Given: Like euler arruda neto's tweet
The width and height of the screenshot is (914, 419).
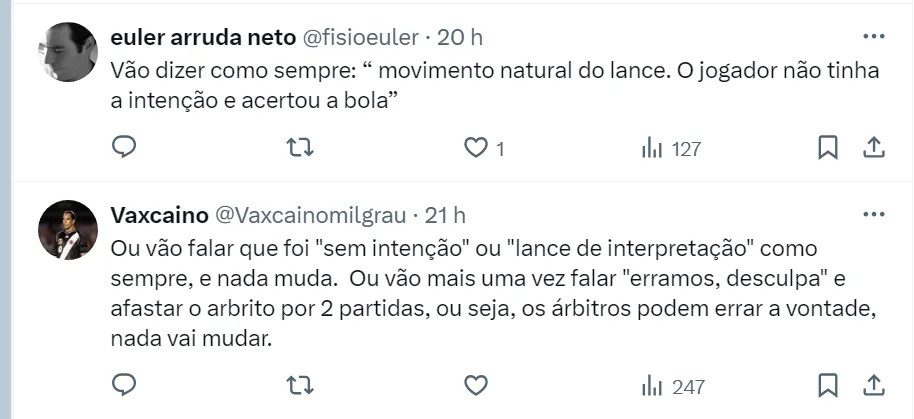Looking at the screenshot, I should tap(476, 148).
